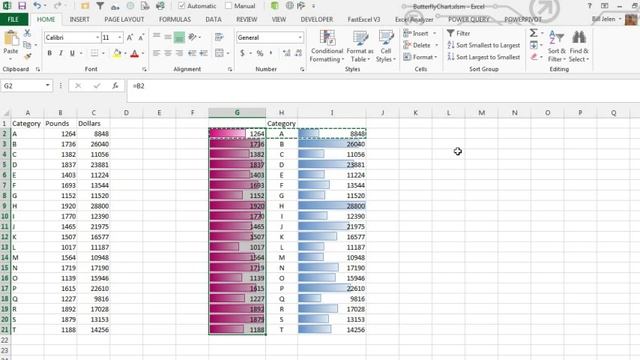
Task: Click the Cut scissors icon
Action: pos(27,33)
